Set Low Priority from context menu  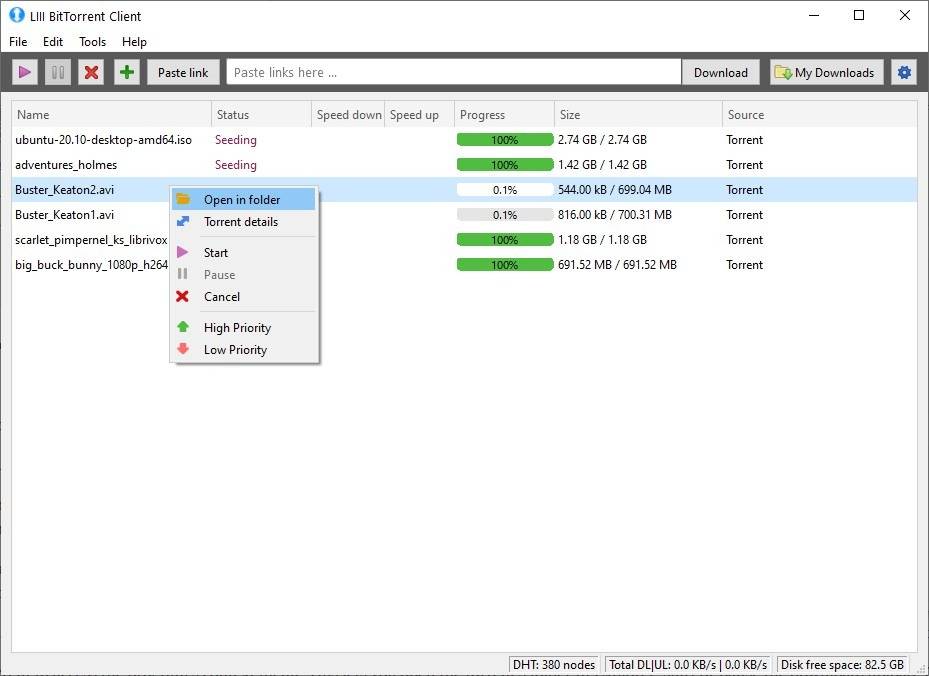pos(244,350)
